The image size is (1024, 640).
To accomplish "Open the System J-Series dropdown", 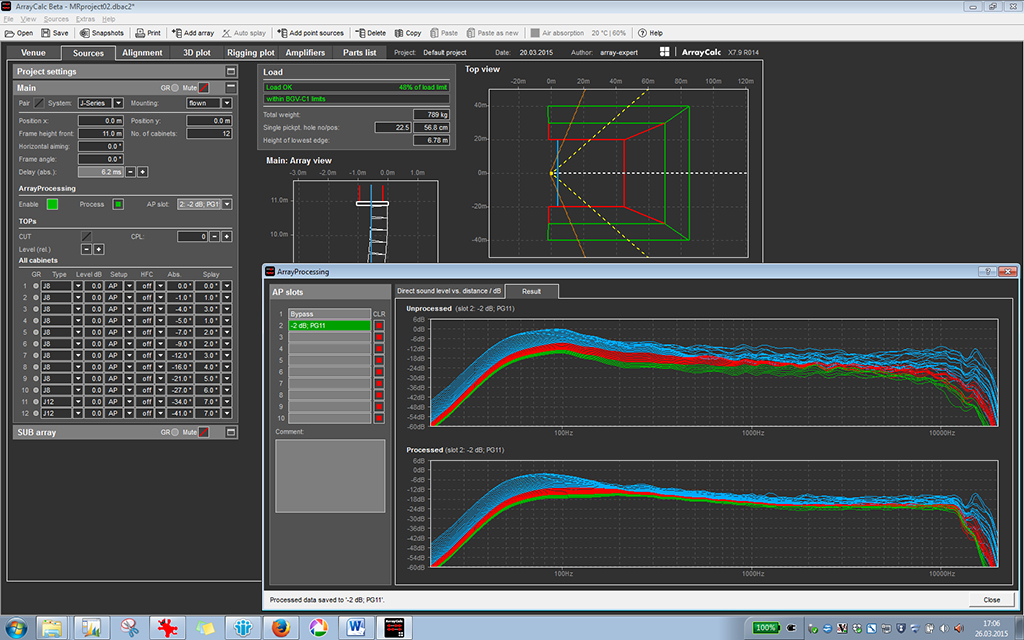I will pos(118,103).
